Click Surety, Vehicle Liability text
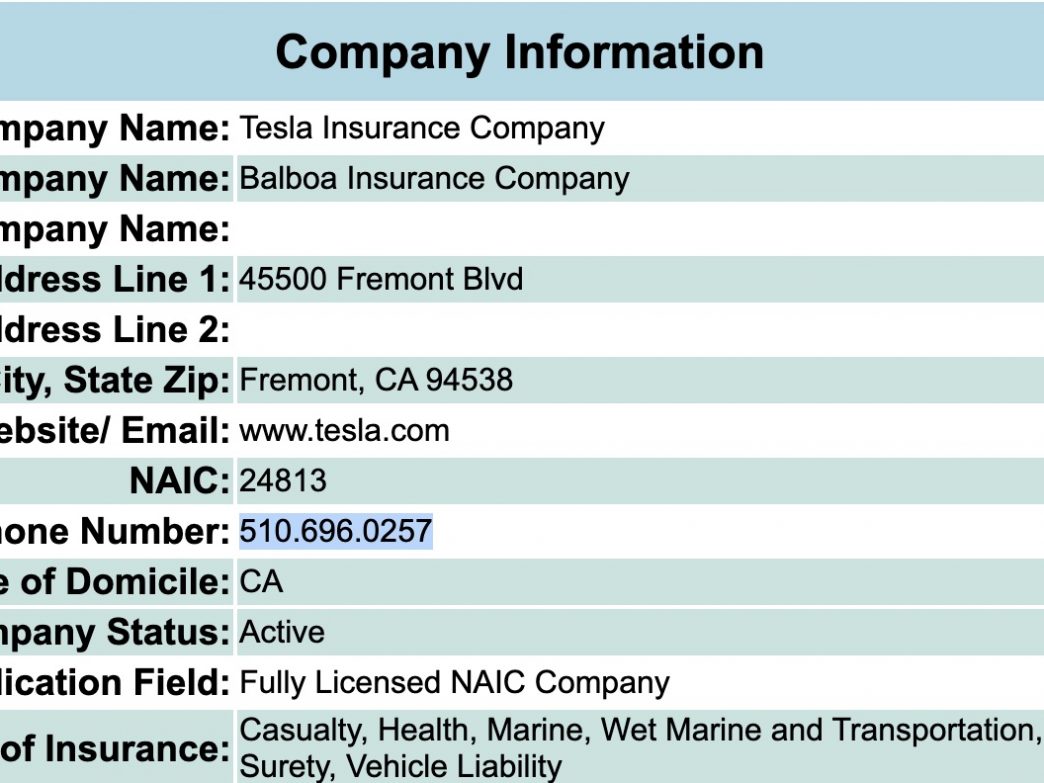The height and width of the screenshot is (783, 1044). coord(400,766)
